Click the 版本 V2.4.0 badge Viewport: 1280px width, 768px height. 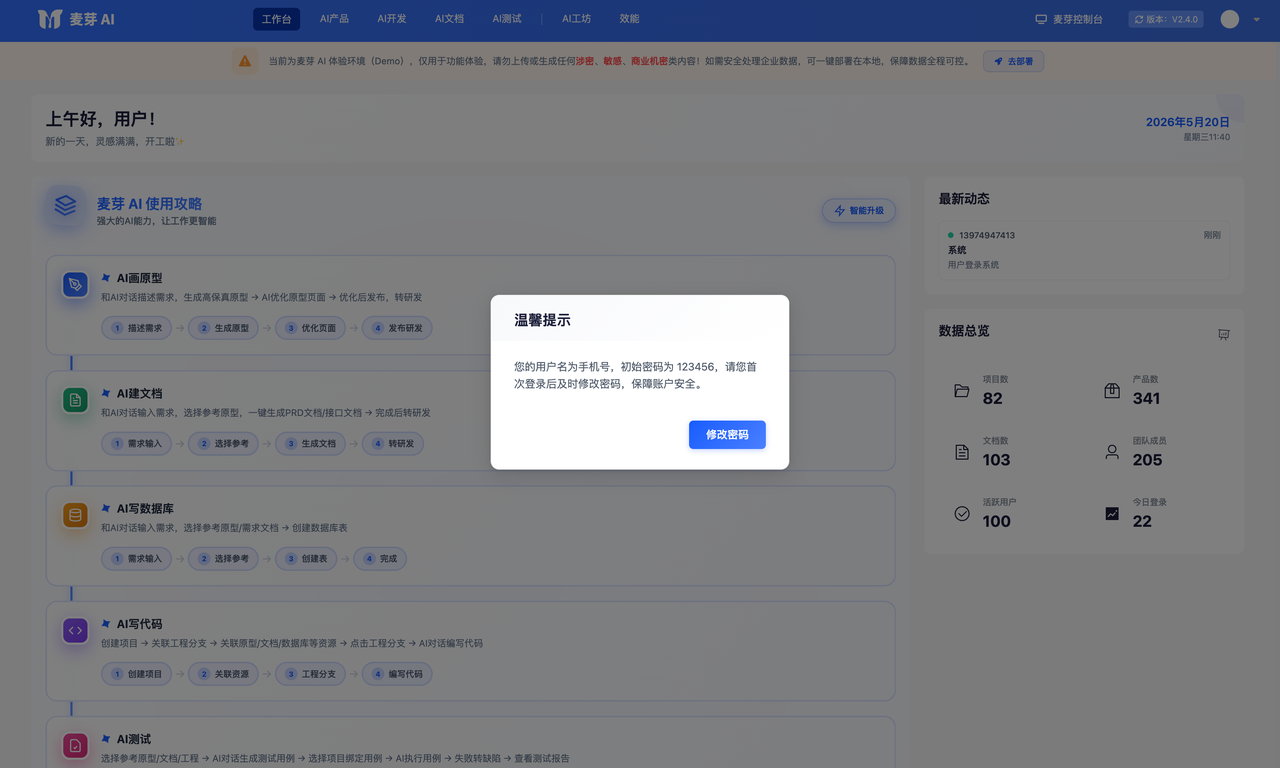[x=1166, y=19]
